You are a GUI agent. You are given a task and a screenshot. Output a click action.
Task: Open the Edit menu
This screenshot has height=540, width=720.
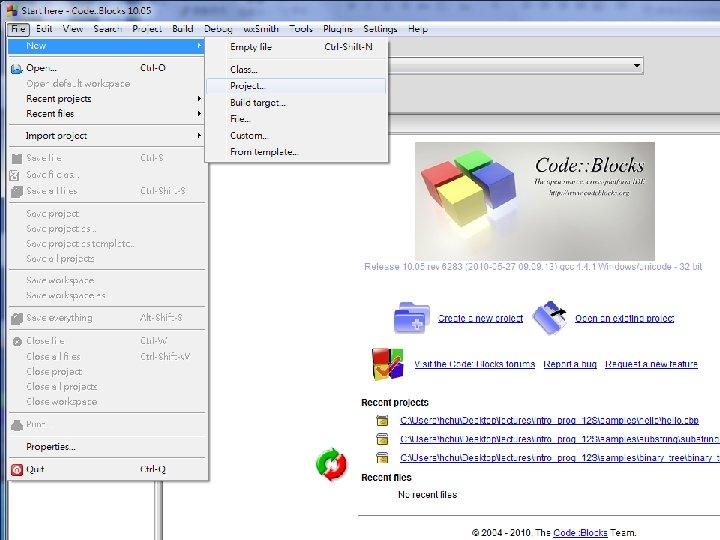click(x=44, y=29)
